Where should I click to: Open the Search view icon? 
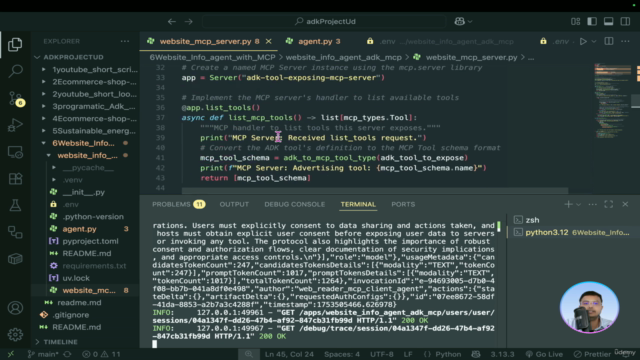point(15,71)
